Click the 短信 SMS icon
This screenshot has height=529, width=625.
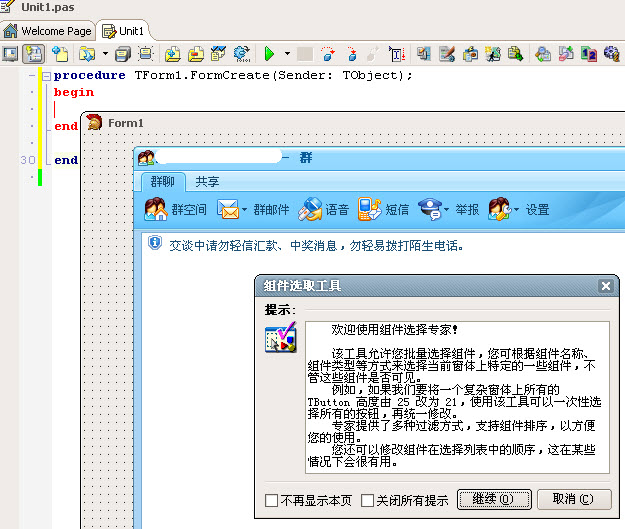coord(369,210)
